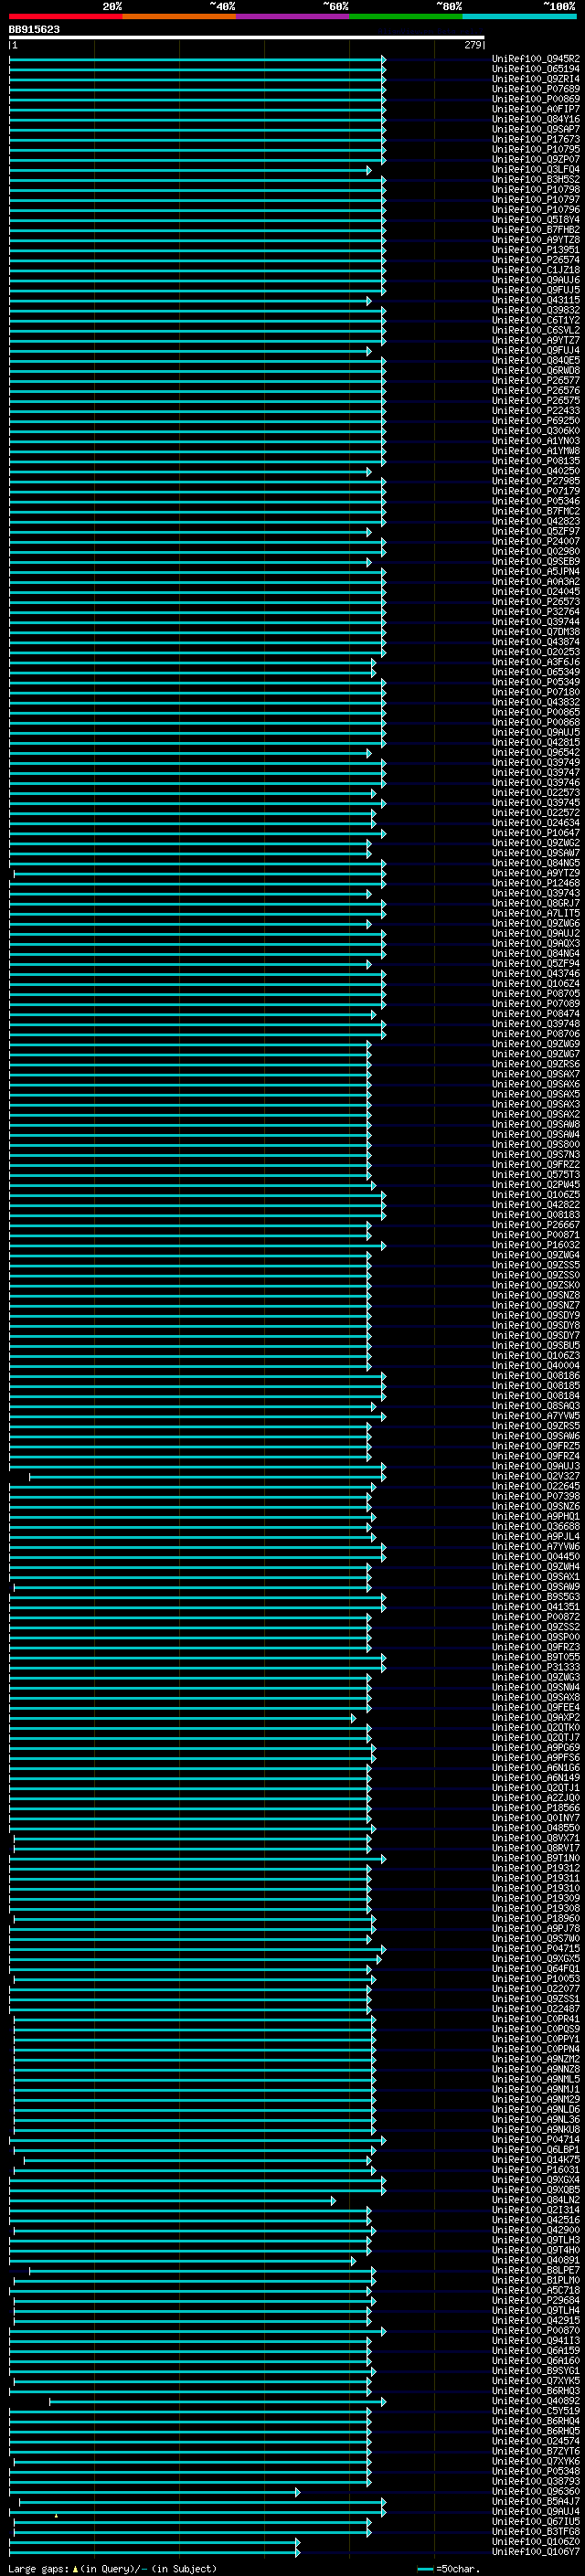Image resolution: width=585 pixels, height=2576 pixels.
Task: Select hit label UniRef100_P16032
Action: (536, 1245)
